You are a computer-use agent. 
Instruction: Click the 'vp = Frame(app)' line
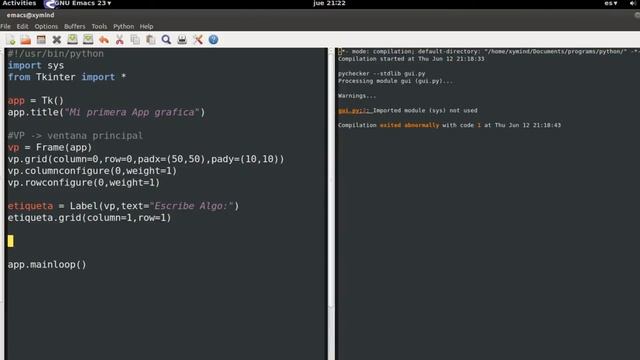click(x=50, y=147)
